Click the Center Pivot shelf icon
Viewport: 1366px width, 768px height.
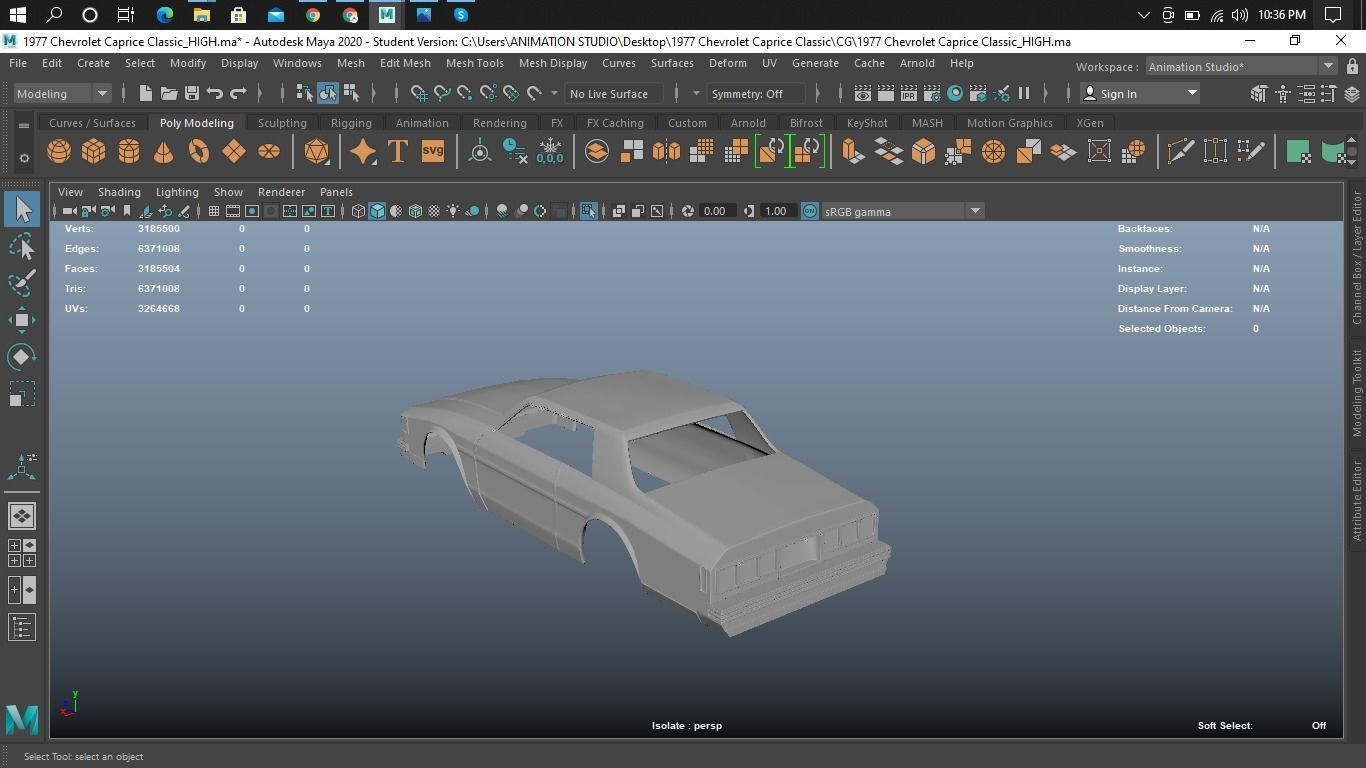(x=480, y=151)
